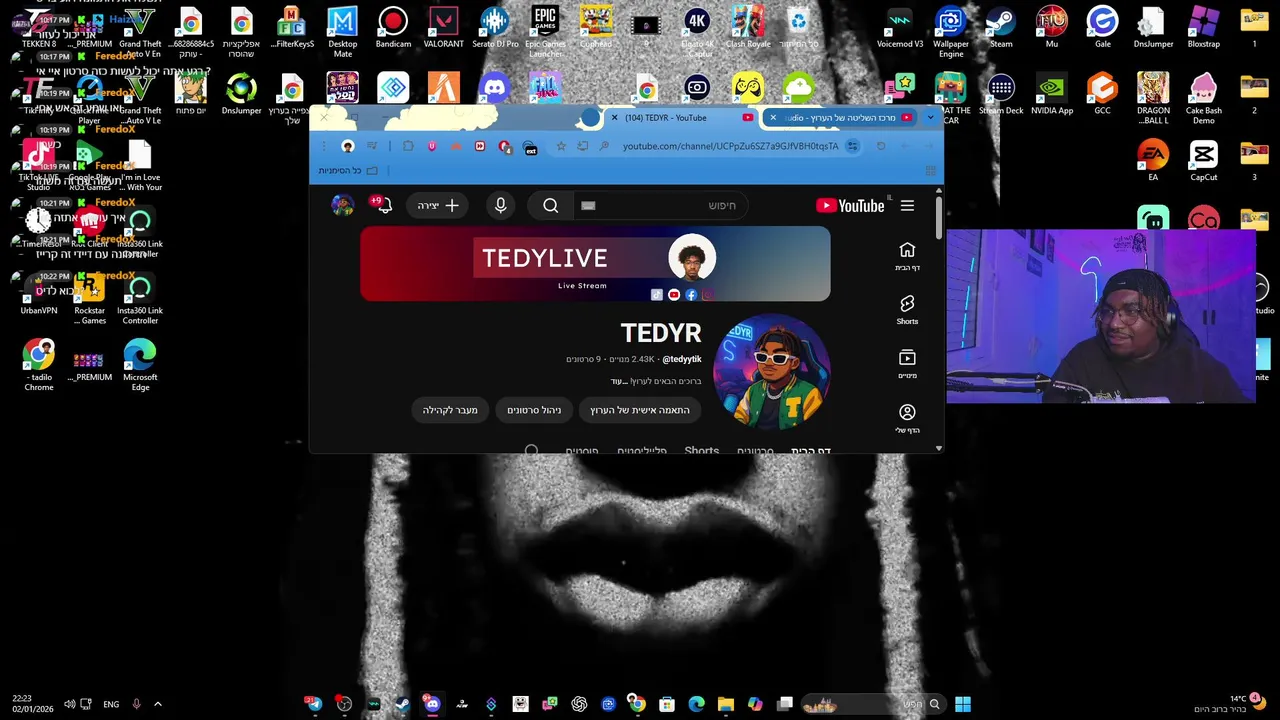Open the Steam desktop shortcut
The height and width of the screenshot is (720, 1280).
coord(1001,28)
